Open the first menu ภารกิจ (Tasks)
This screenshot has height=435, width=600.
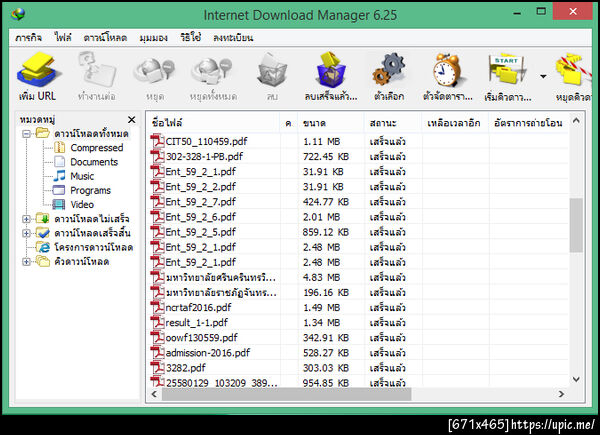click(29, 38)
